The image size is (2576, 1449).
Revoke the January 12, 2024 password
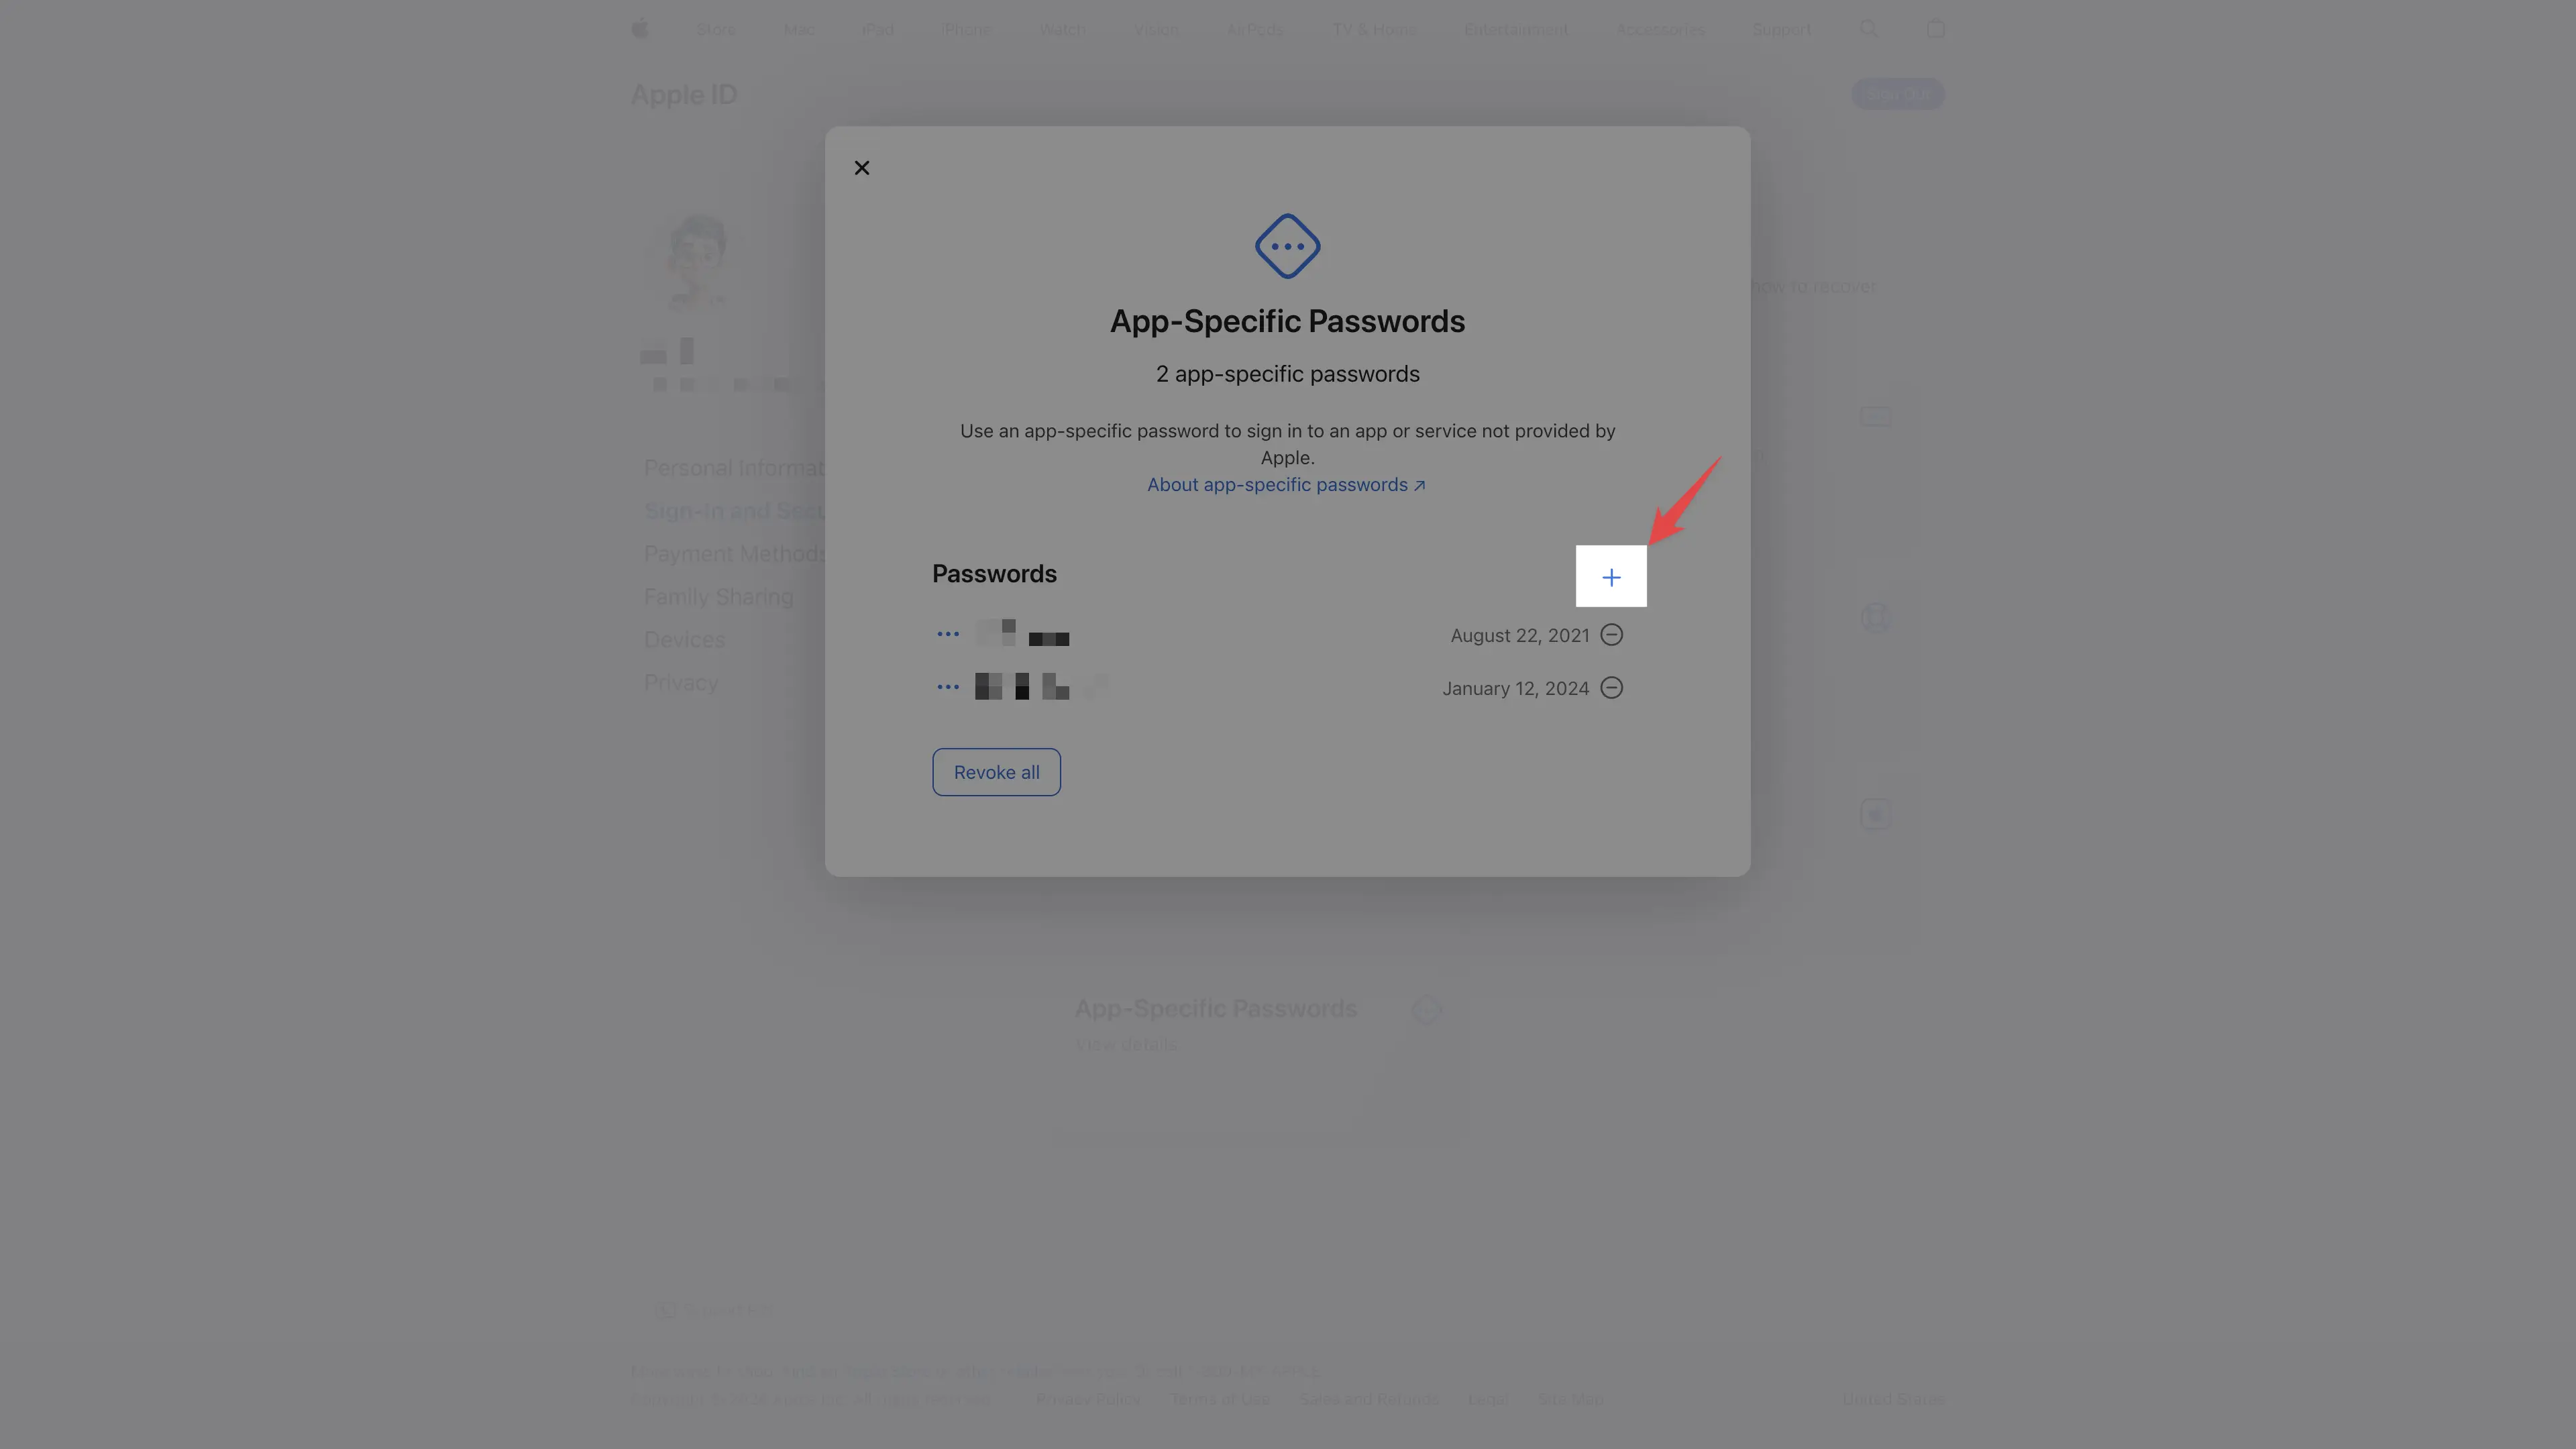click(x=1611, y=688)
